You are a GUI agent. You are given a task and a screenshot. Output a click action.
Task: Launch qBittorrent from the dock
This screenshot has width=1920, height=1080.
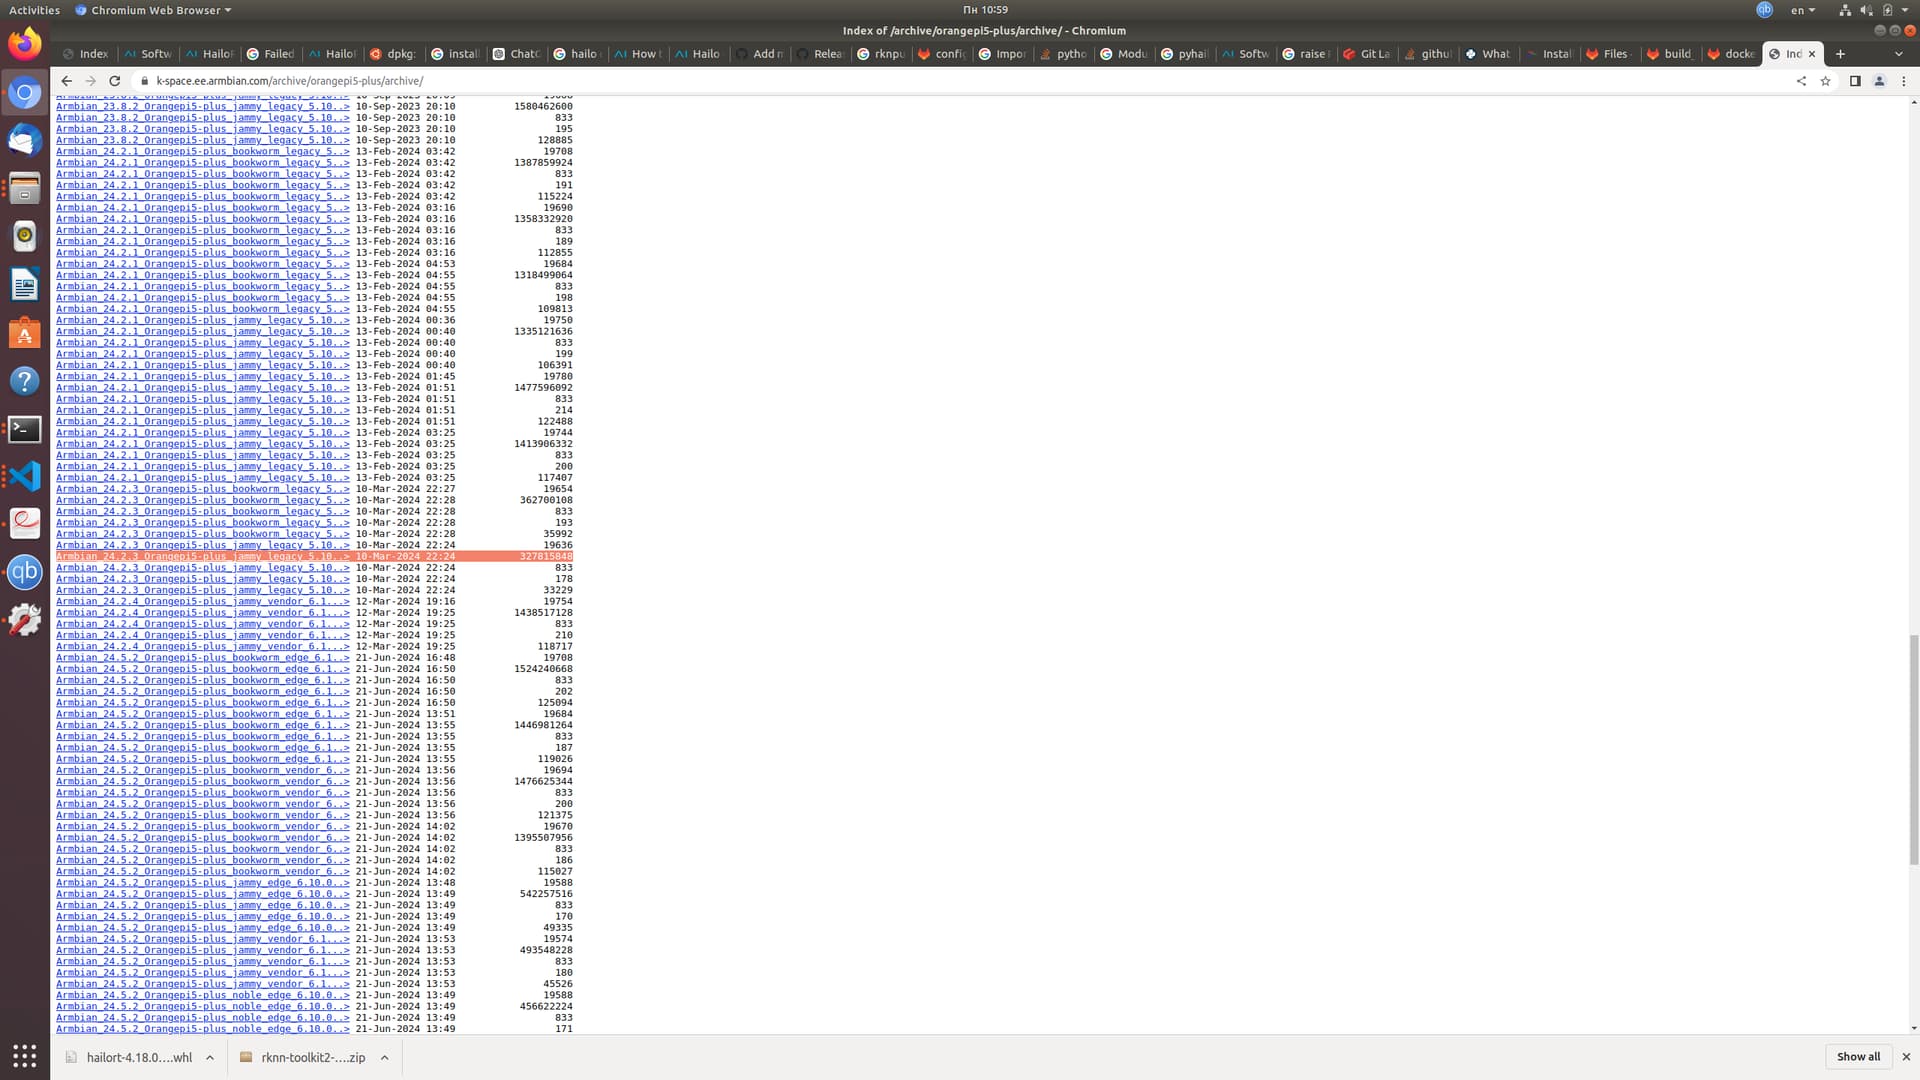point(25,572)
